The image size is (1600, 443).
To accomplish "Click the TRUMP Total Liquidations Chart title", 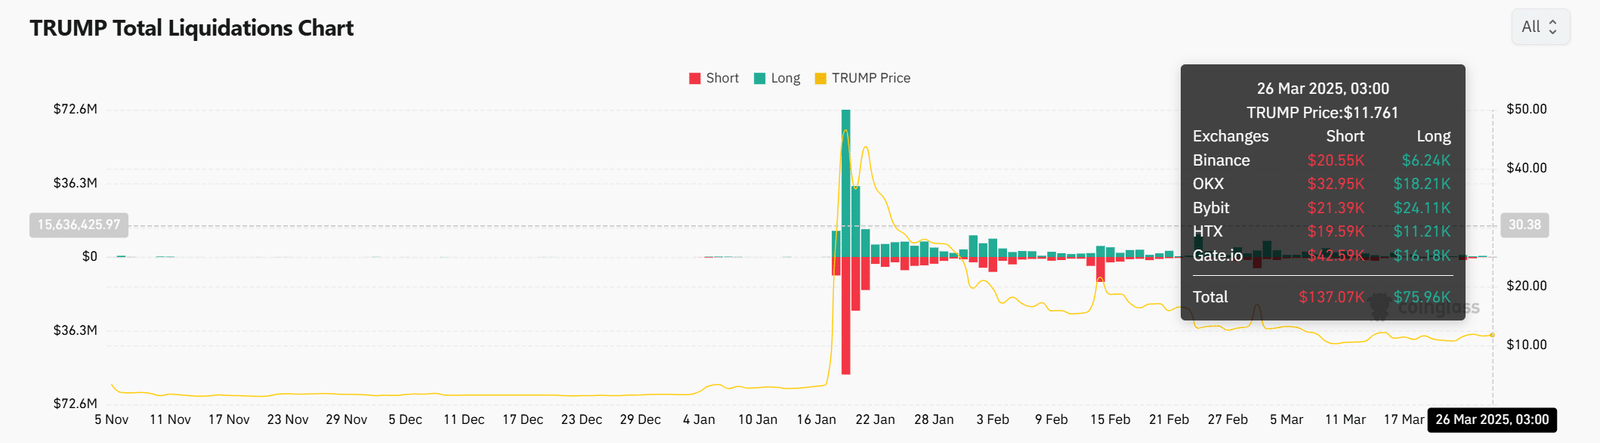I will tap(192, 28).
